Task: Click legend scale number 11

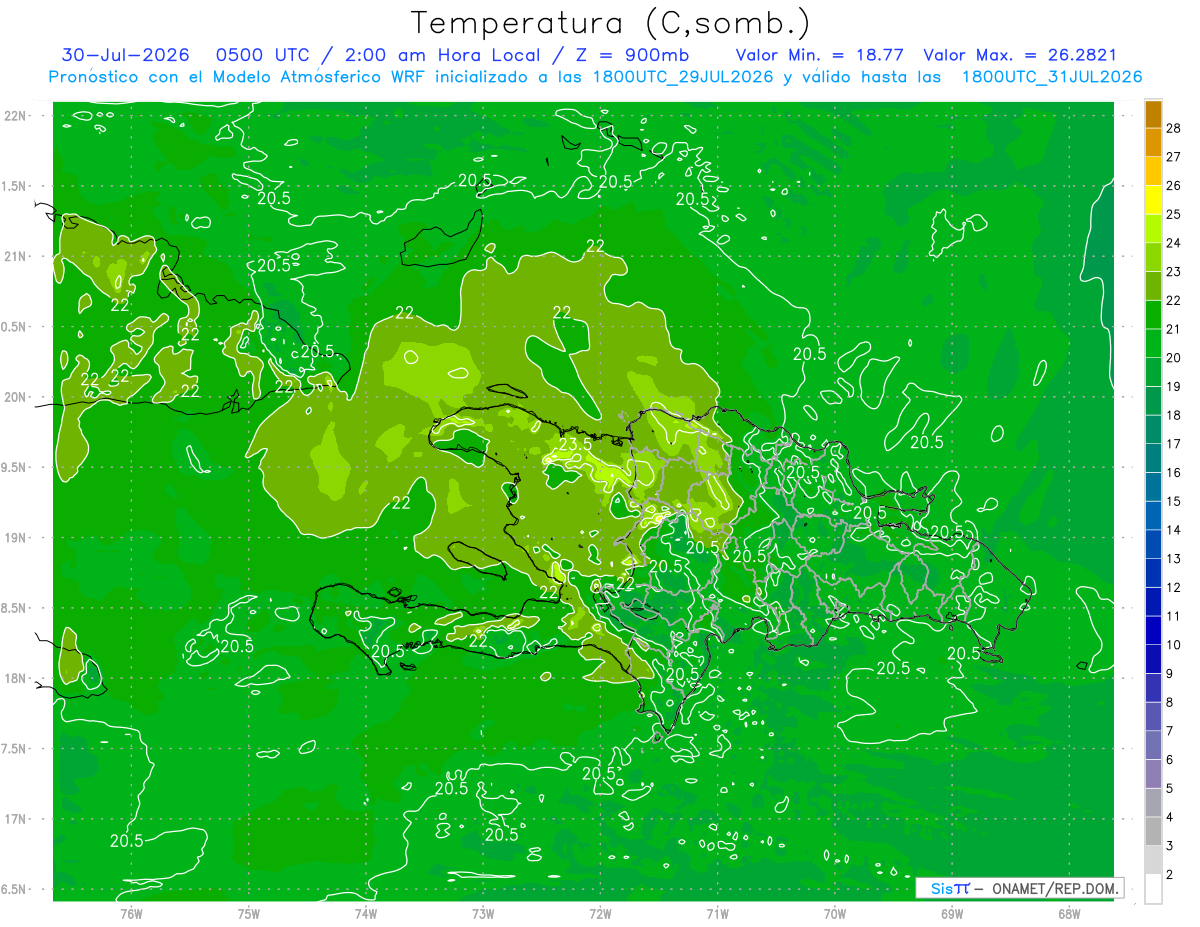Action: 1174,616
